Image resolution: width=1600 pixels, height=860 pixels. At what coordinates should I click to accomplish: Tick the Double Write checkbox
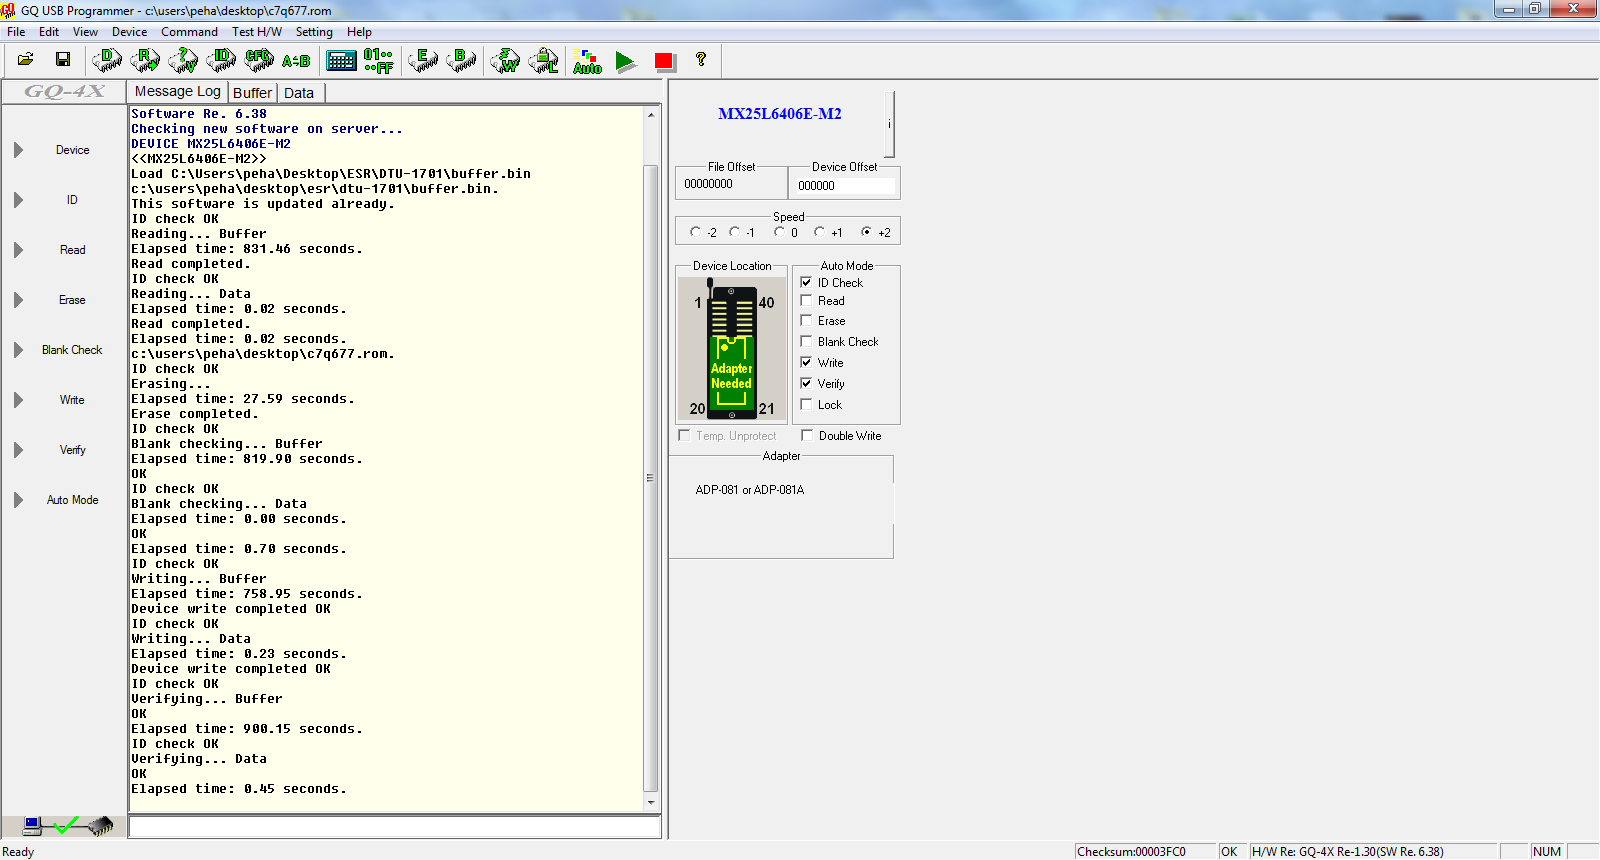pos(808,436)
